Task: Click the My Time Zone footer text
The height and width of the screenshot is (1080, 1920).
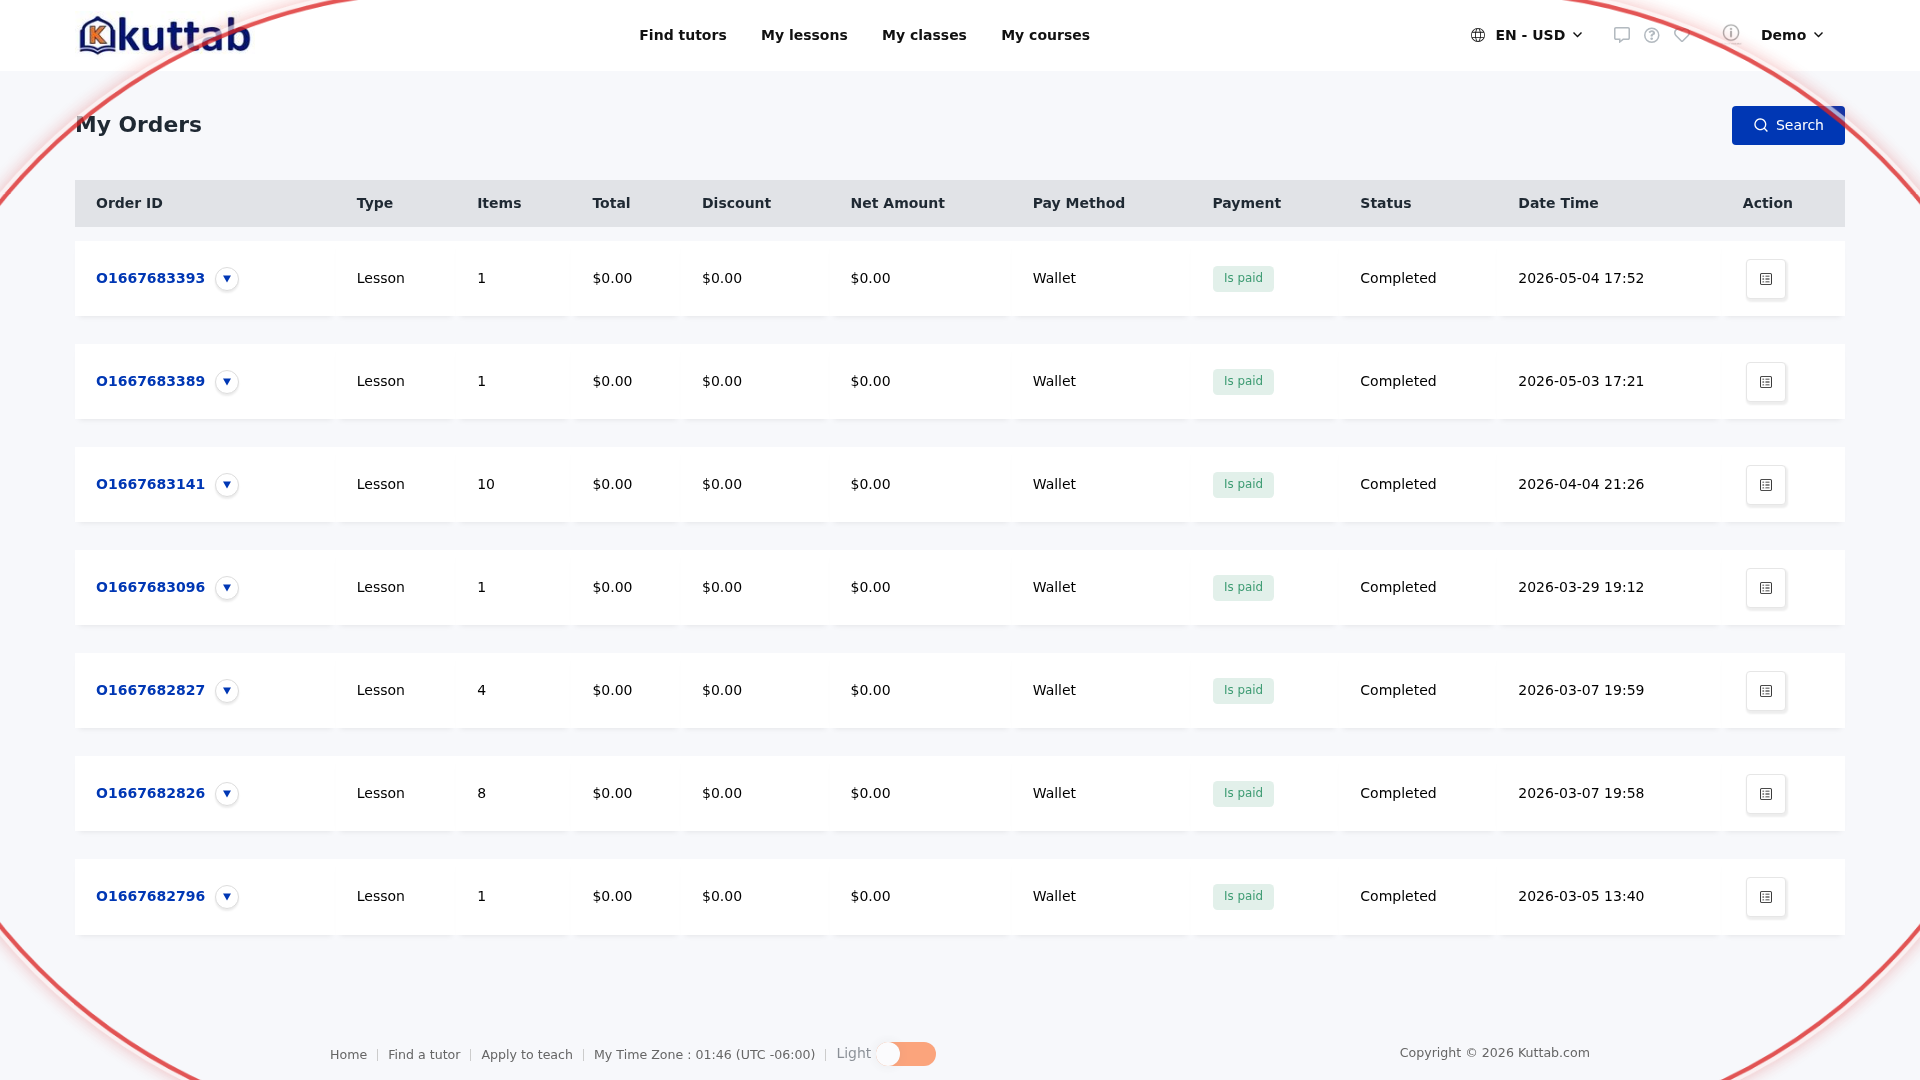Action: [704, 1055]
